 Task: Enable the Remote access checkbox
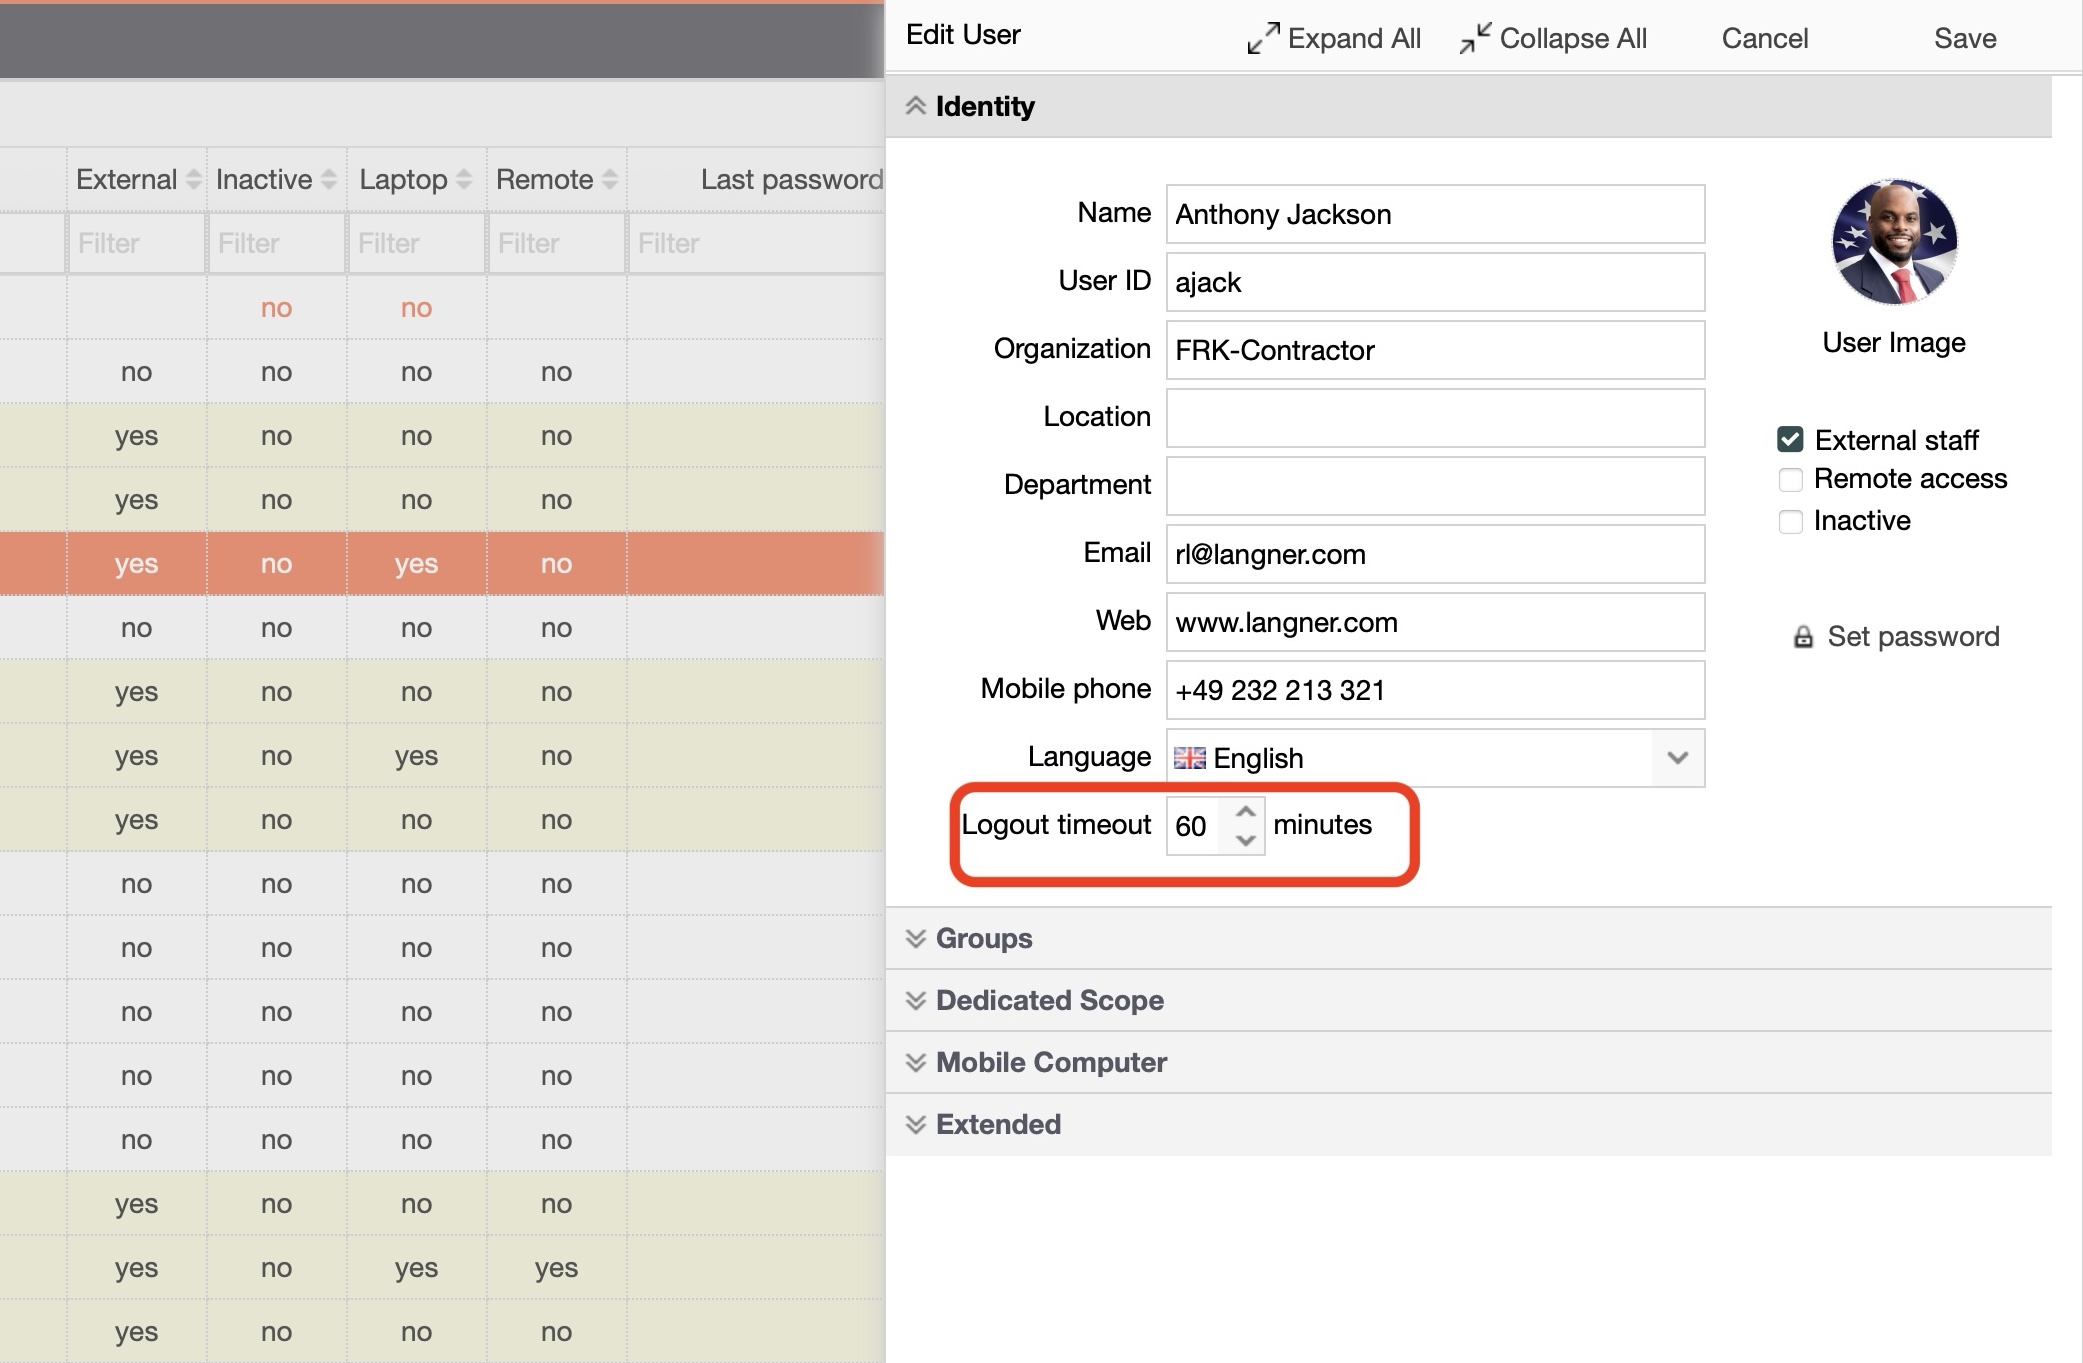(1790, 480)
